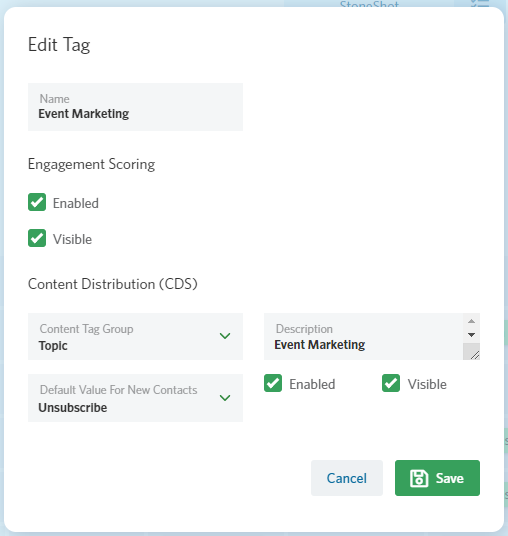The height and width of the screenshot is (536, 508).
Task: Open the Unsubscribe default value selection
Action: click(x=135, y=398)
